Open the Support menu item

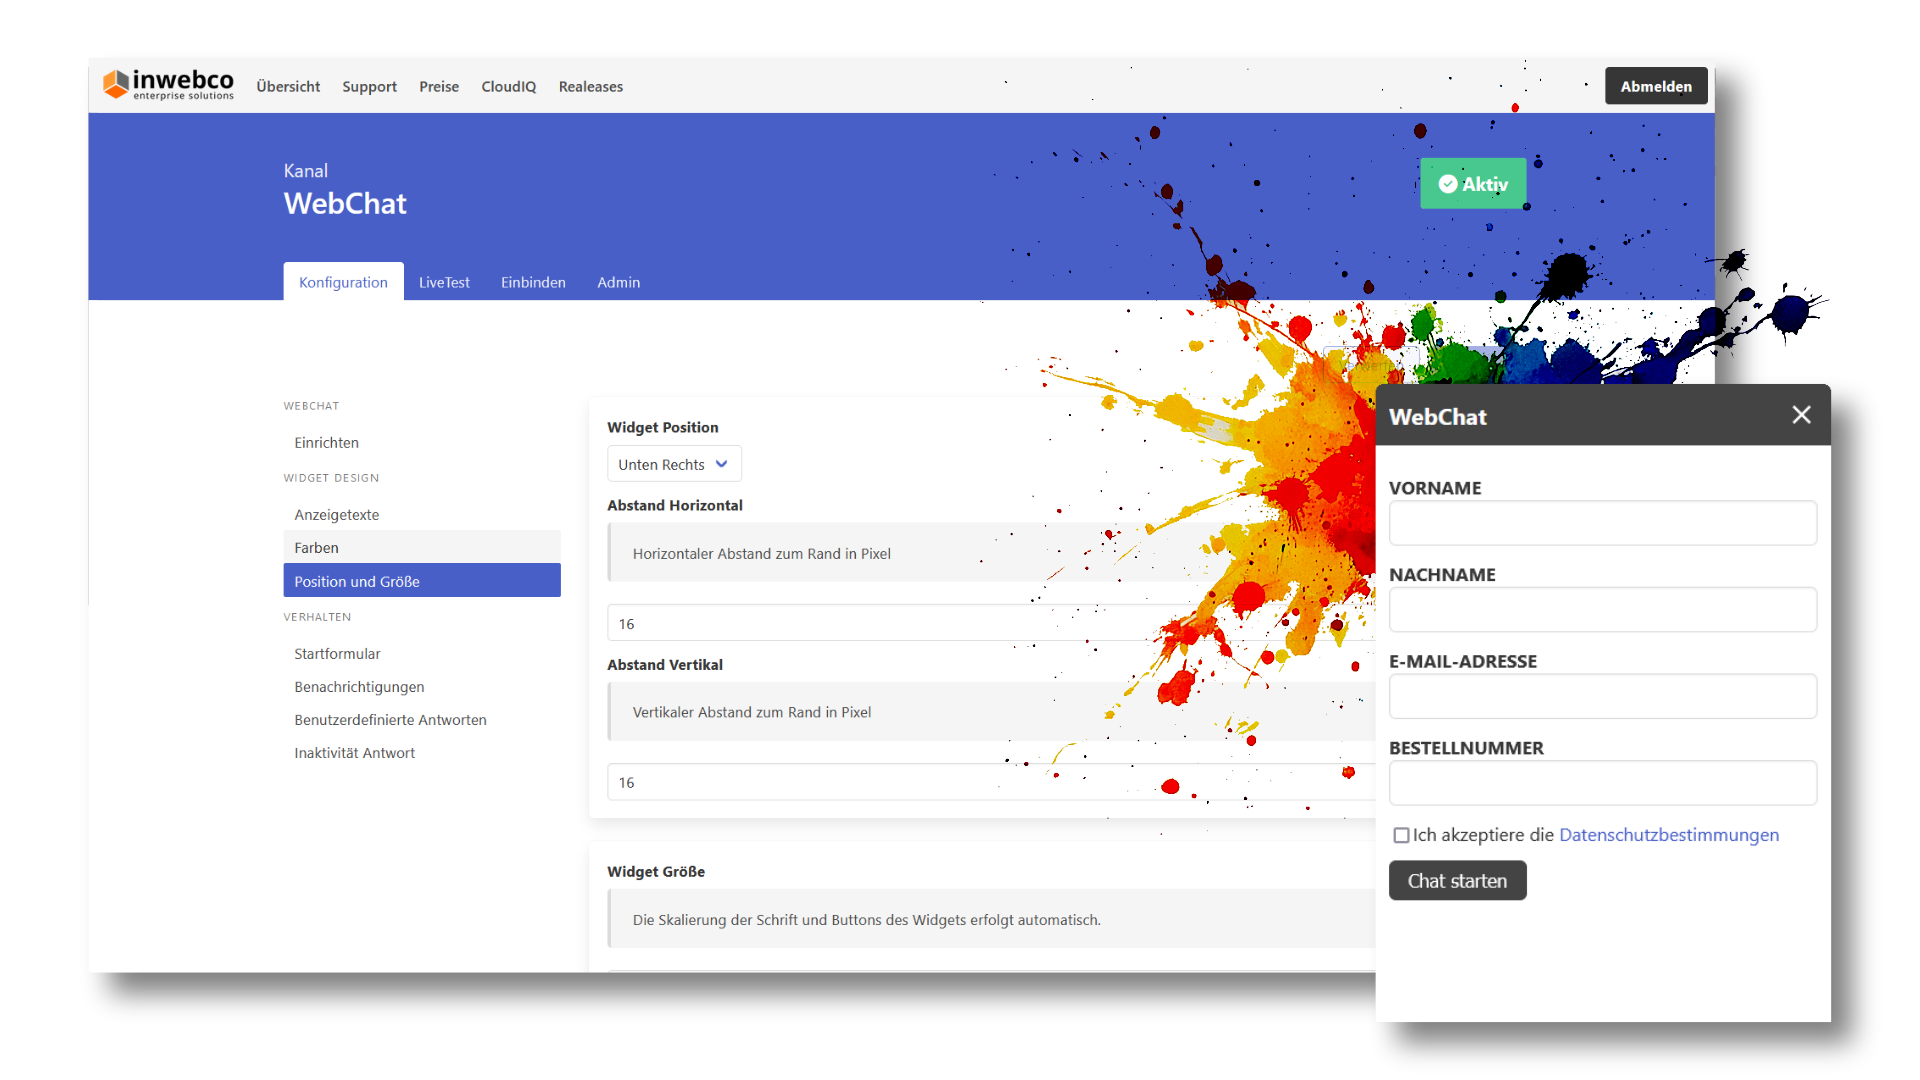tap(369, 86)
